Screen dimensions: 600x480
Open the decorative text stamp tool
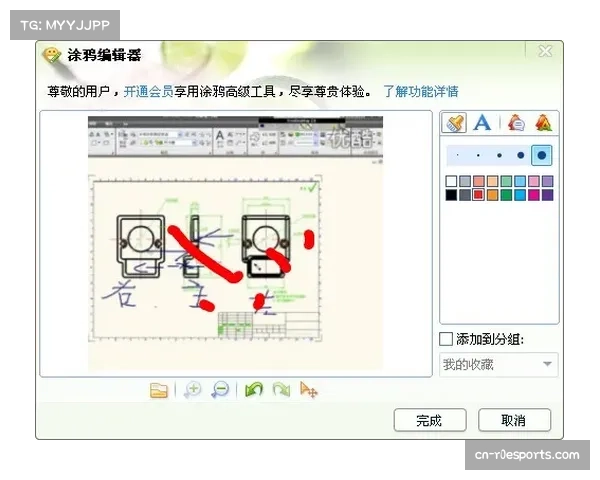click(544, 123)
